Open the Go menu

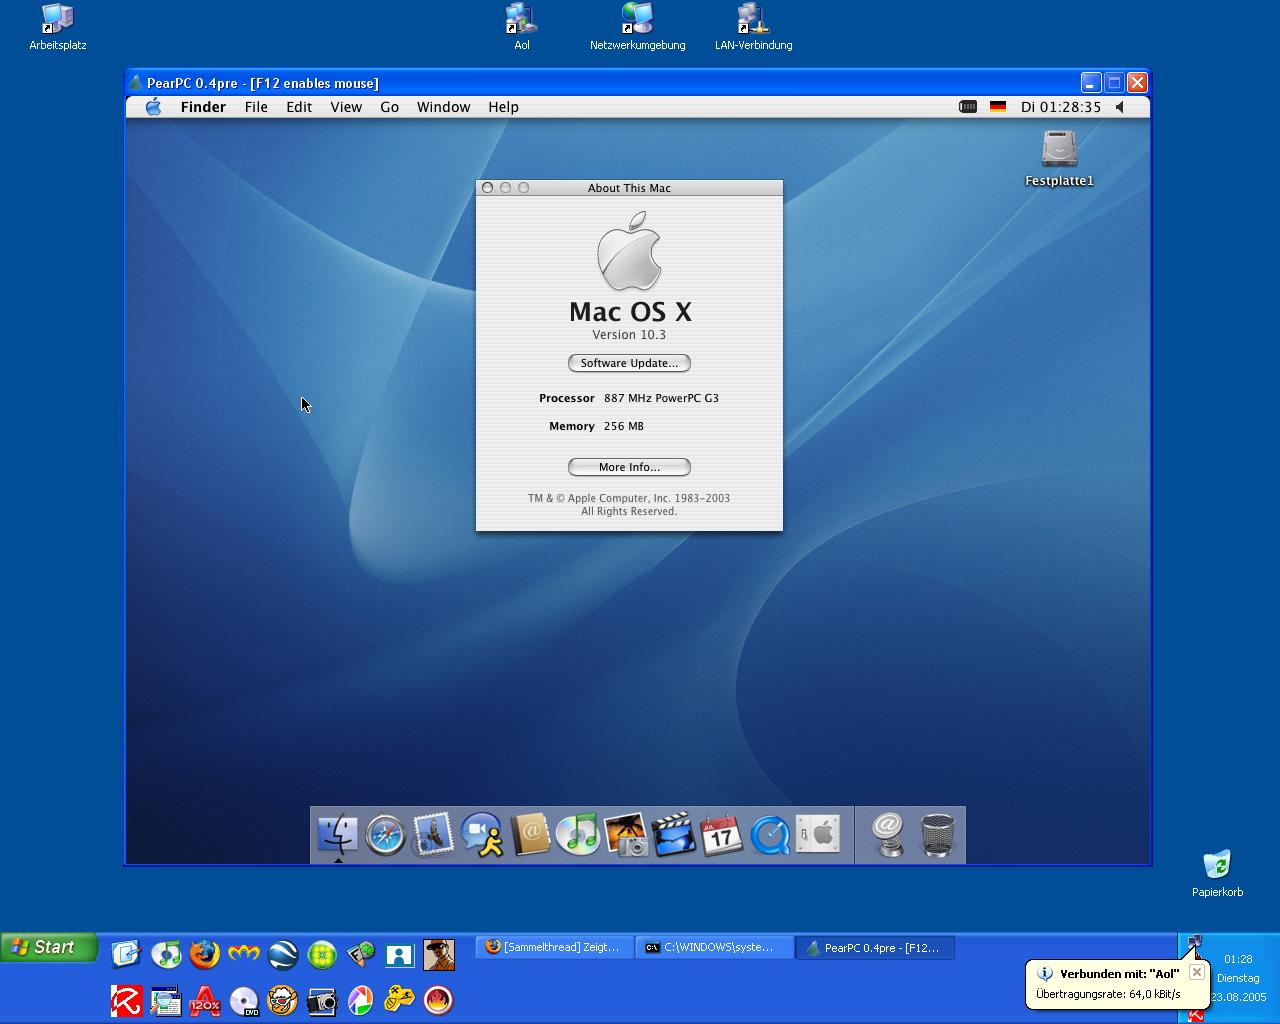389,107
